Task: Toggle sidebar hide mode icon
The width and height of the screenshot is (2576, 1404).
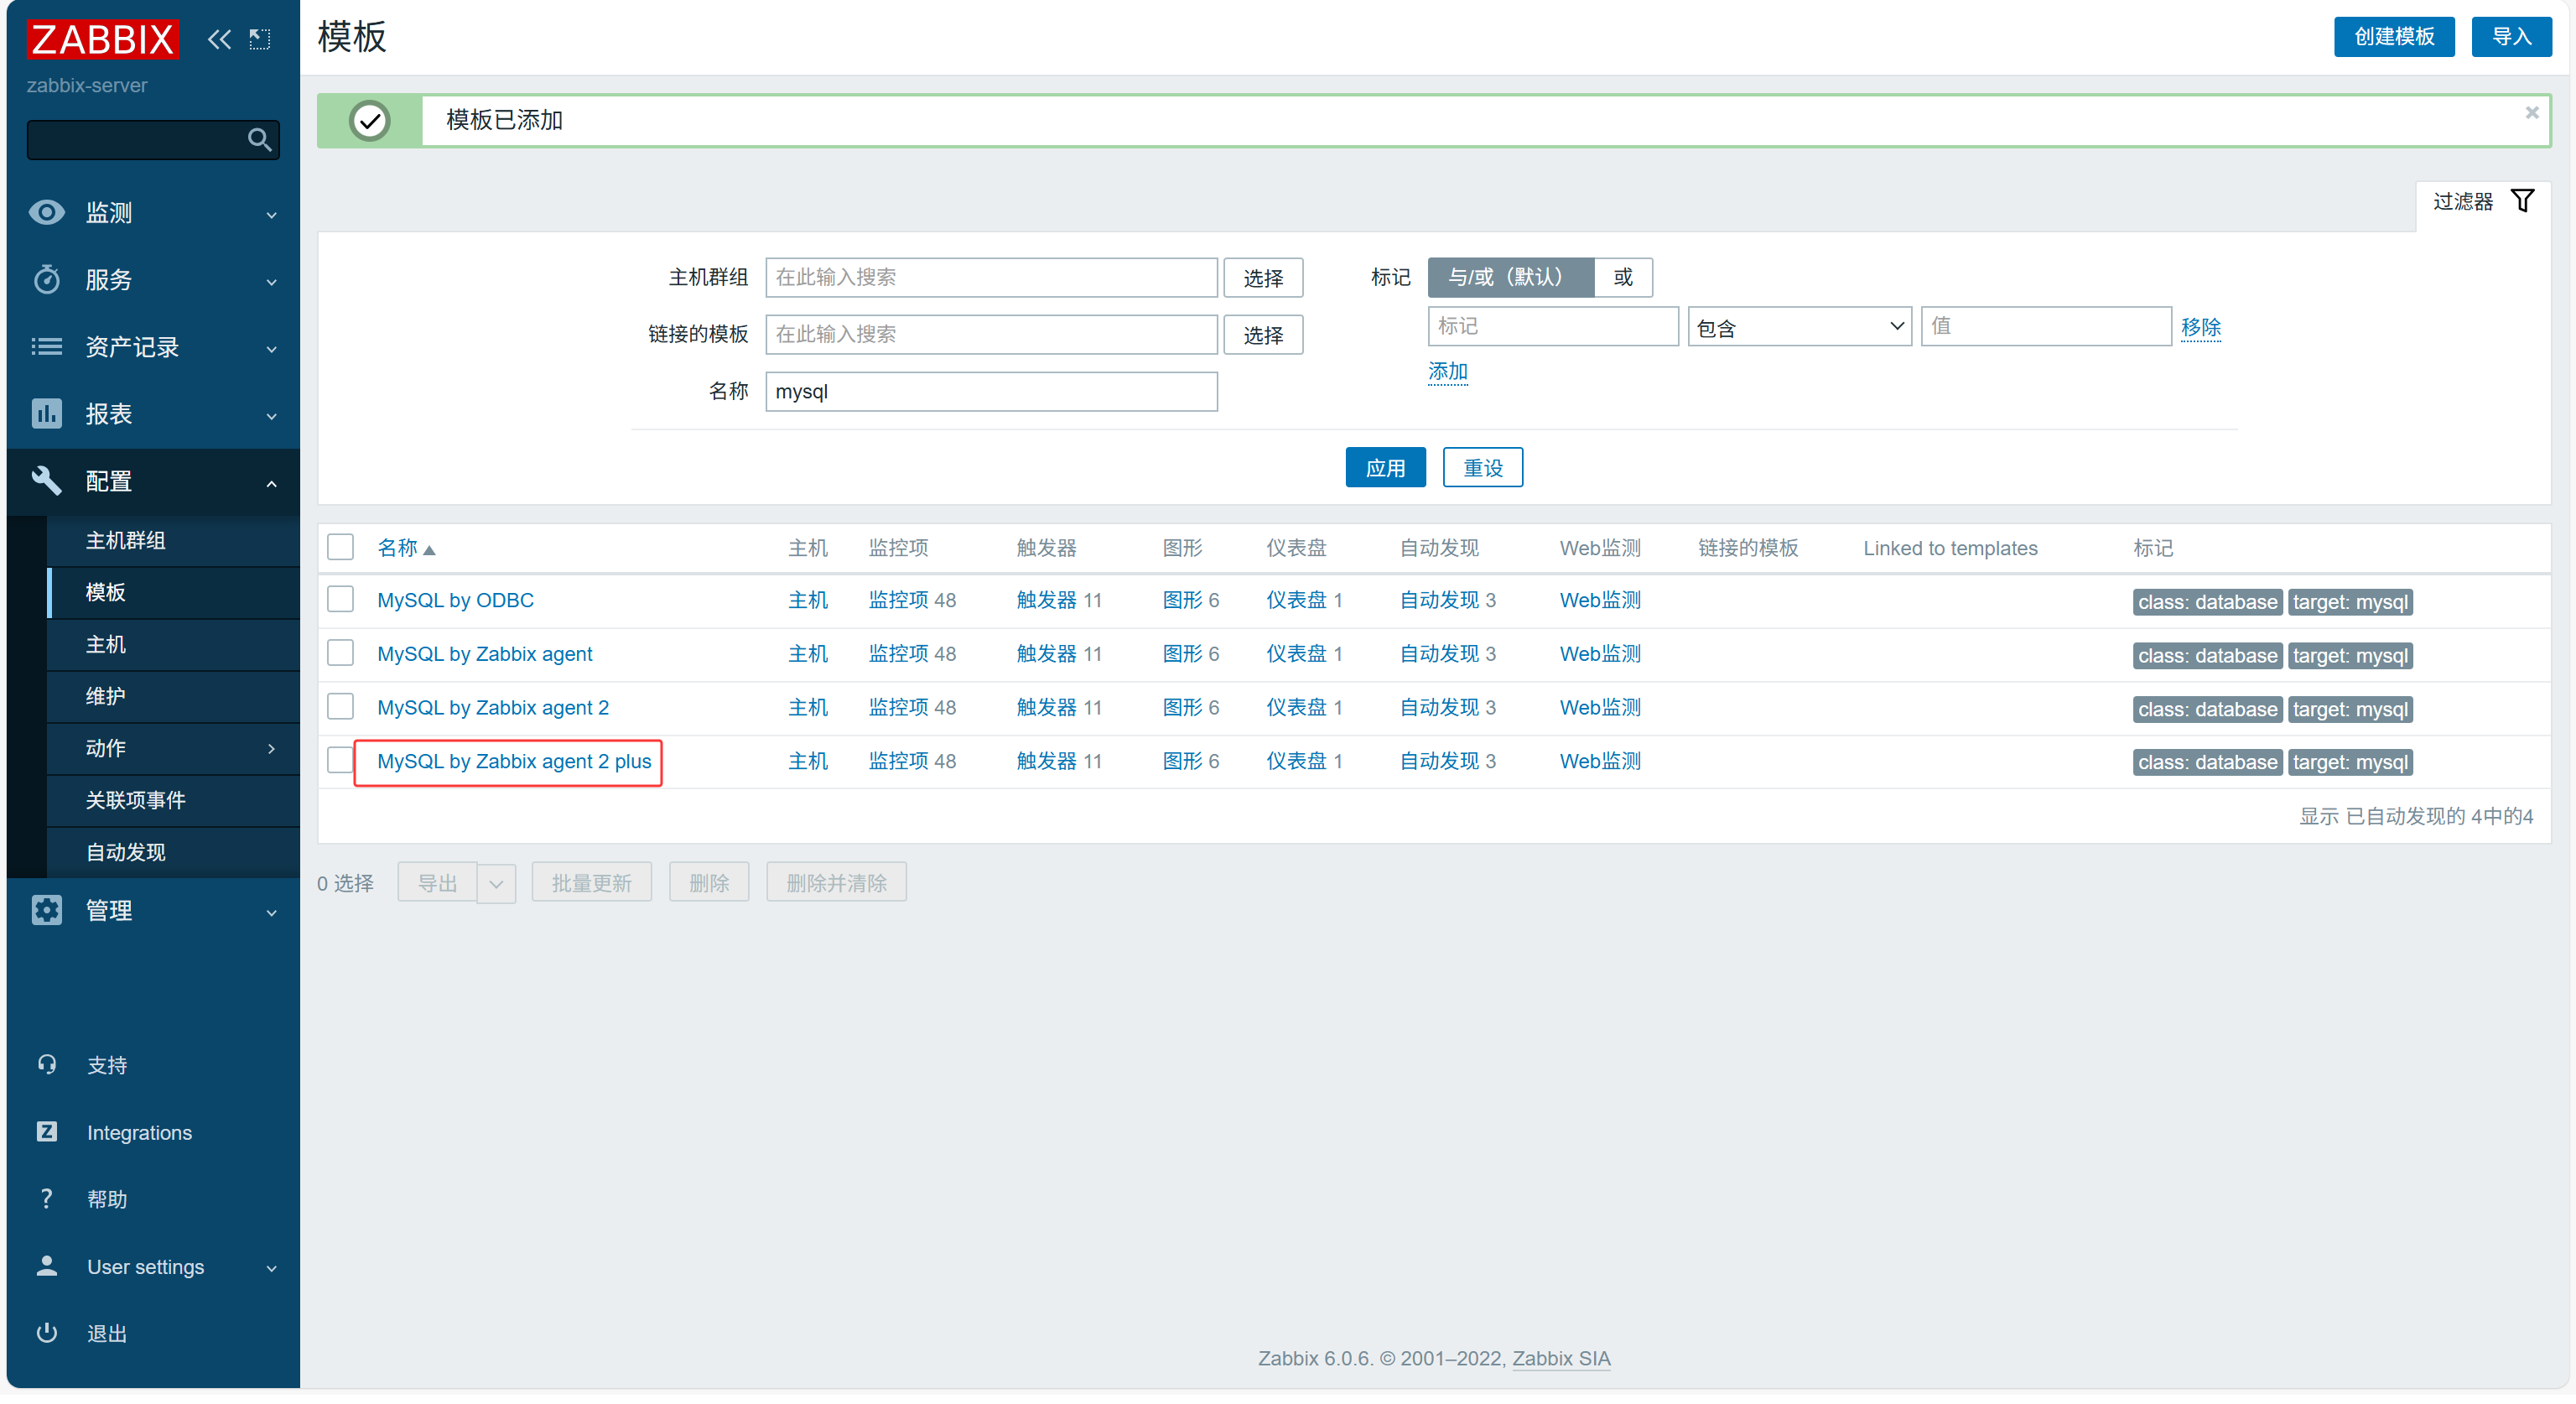Action: coord(260,39)
